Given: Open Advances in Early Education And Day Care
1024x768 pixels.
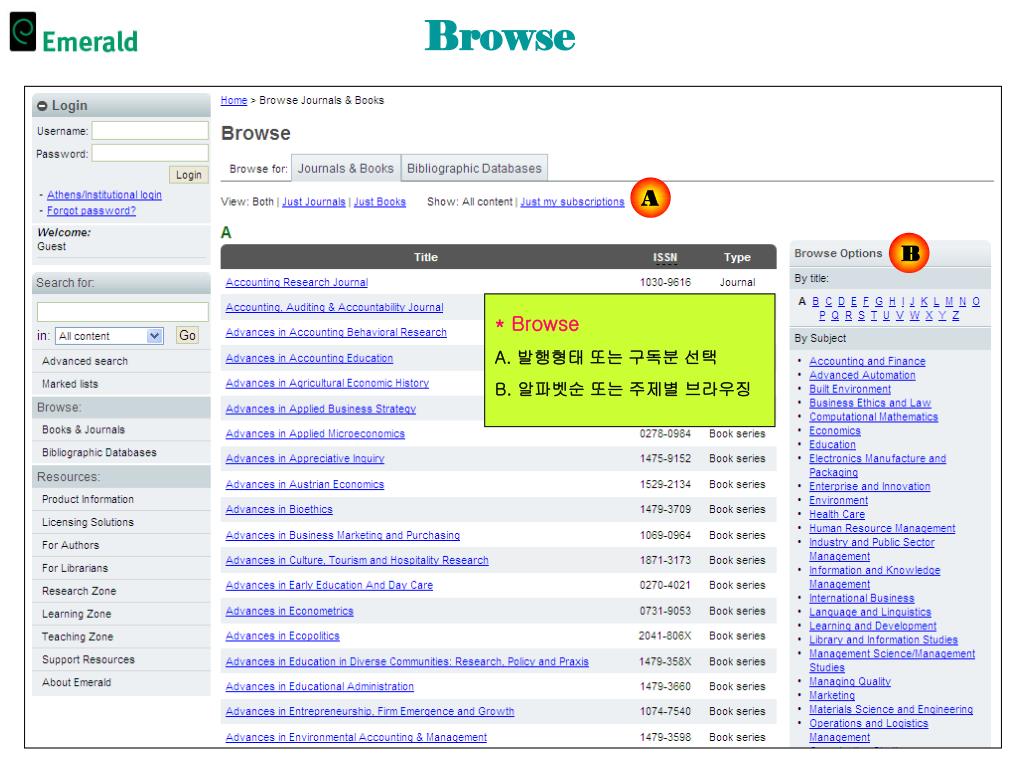Looking at the screenshot, I should pyautogui.click(x=329, y=585).
